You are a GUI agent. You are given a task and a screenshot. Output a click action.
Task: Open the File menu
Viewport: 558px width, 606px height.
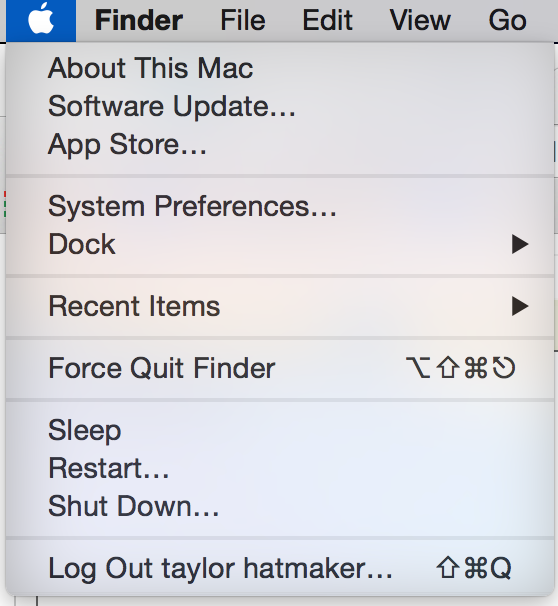click(243, 20)
